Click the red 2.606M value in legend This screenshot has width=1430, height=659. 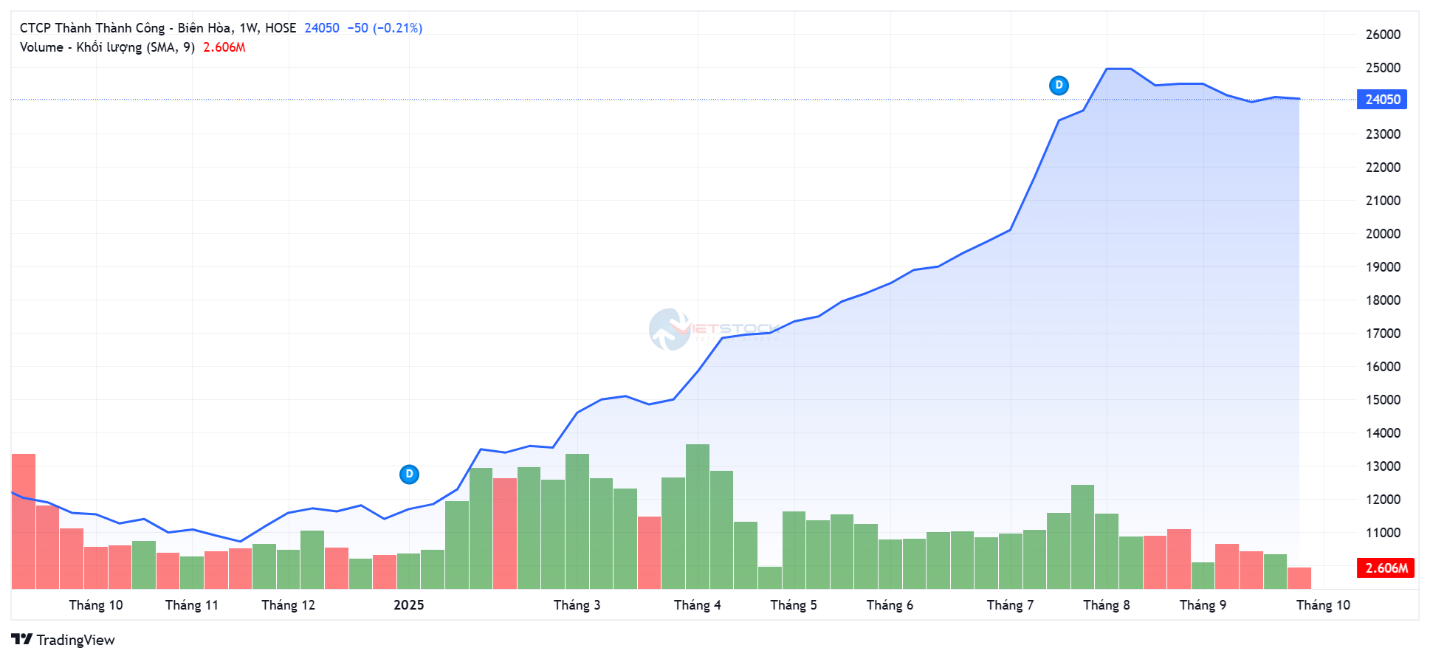pos(224,47)
